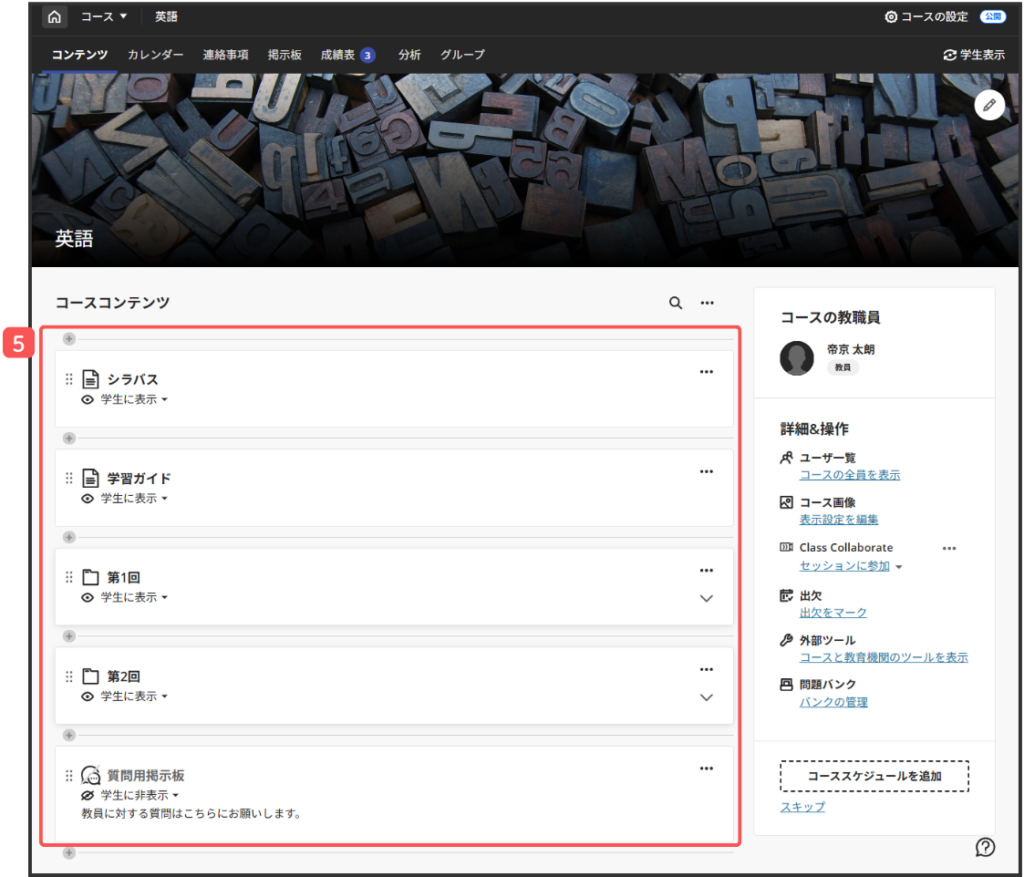The image size is (1024, 877).
Task: Click the home icon in top bar
Action: point(54,17)
